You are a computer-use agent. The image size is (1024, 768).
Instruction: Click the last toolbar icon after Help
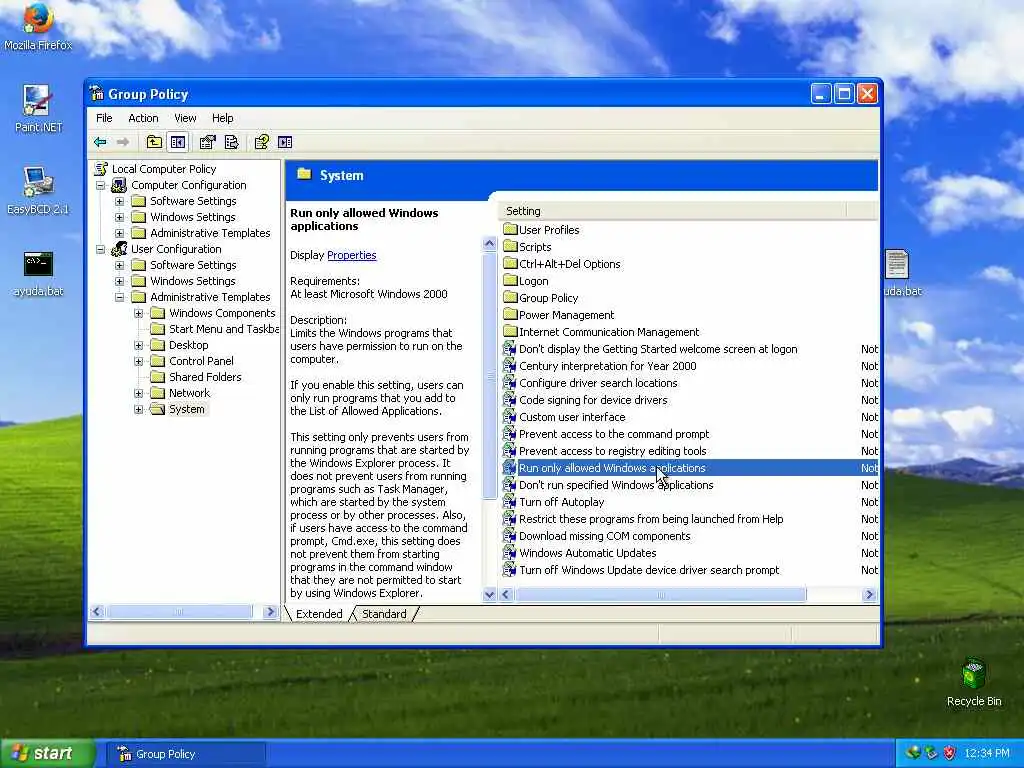(x=285, y=142)
